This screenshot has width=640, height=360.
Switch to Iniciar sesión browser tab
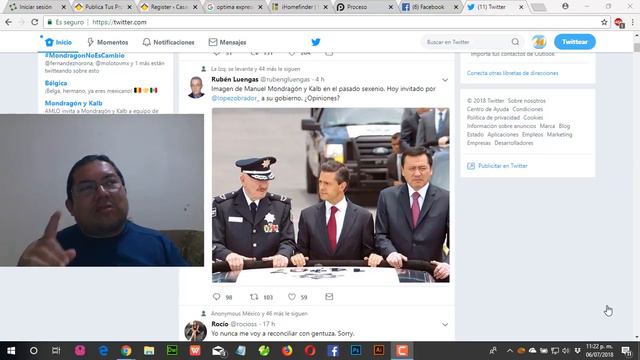(x=36, y=7)
